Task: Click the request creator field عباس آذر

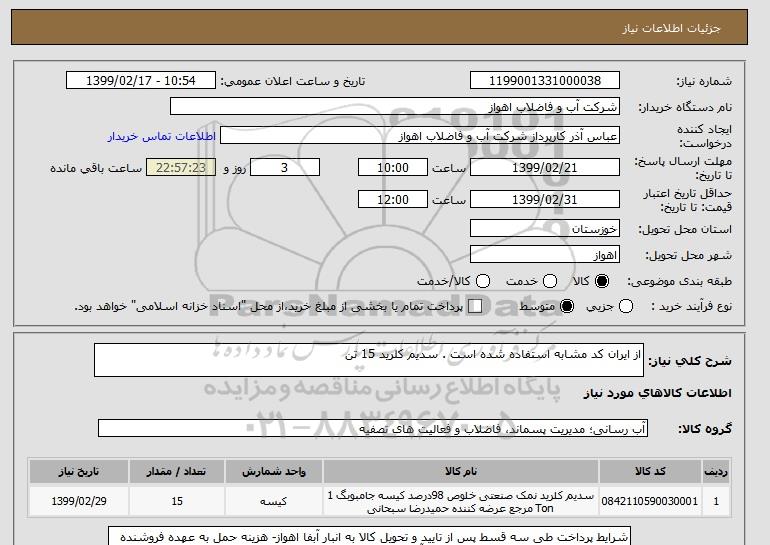Action: click(x=420, y=136)
